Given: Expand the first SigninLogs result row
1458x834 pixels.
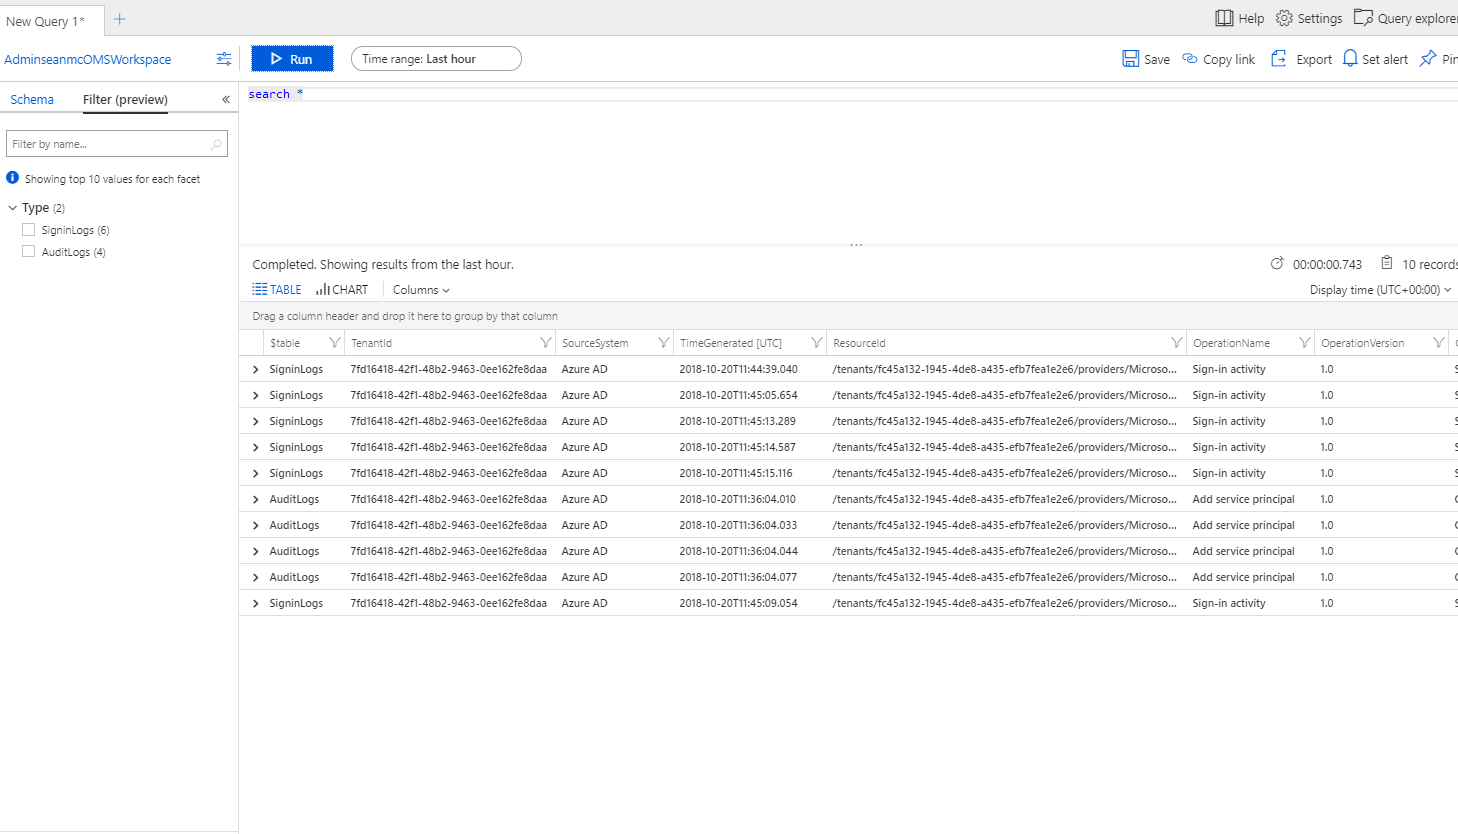Looking at the screenshot, I should pos(255,368).
